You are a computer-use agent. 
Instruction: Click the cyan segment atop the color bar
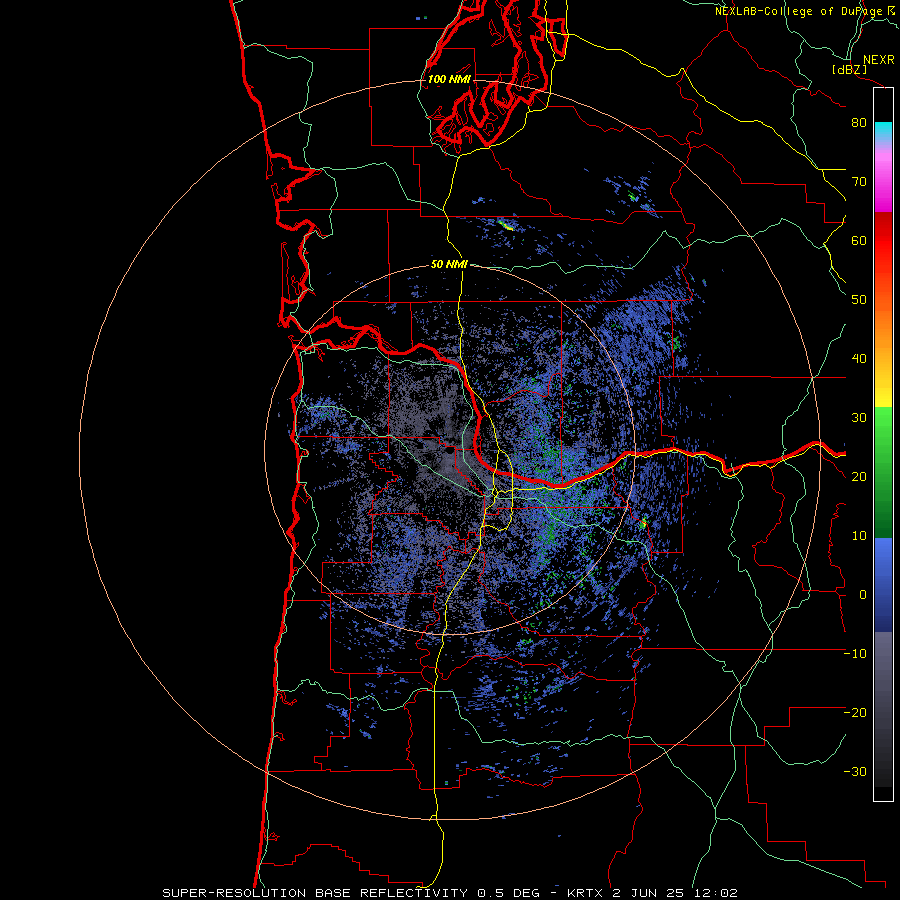(x=883, y=132)
